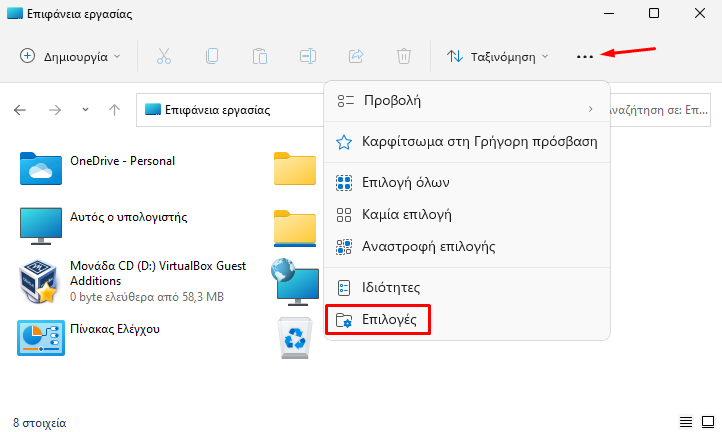Choose Αναστροφή επιλογής menu entry
722x432 pixels.
click(467, 247)
